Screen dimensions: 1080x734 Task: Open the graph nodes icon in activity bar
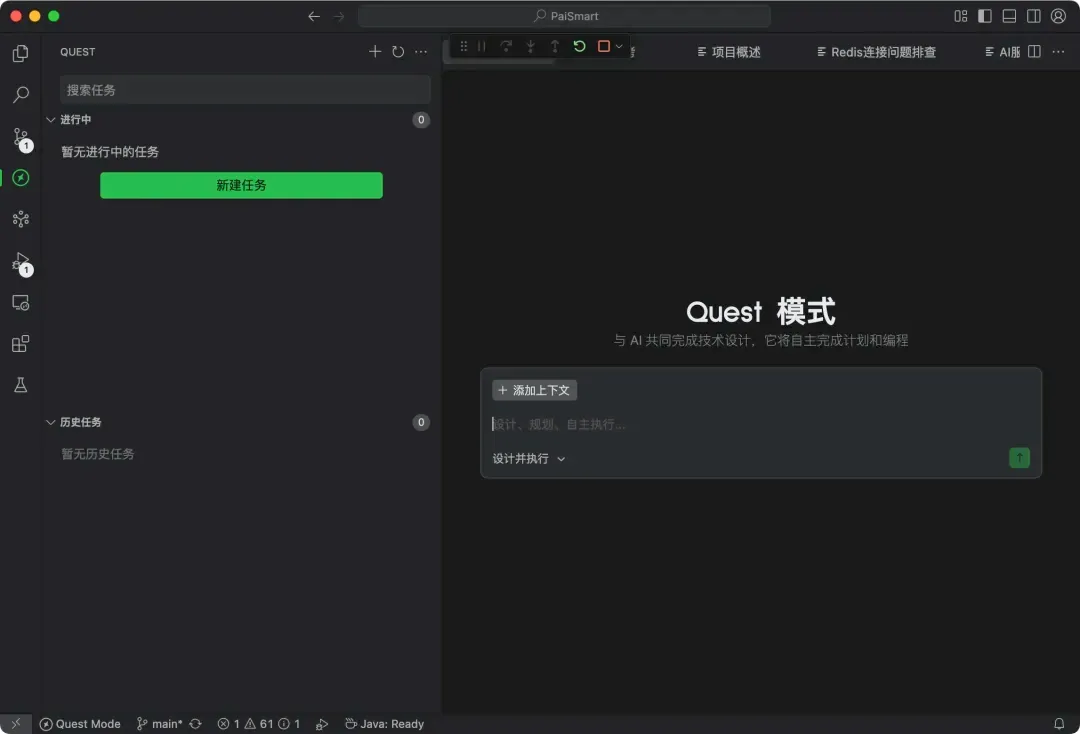21,219
